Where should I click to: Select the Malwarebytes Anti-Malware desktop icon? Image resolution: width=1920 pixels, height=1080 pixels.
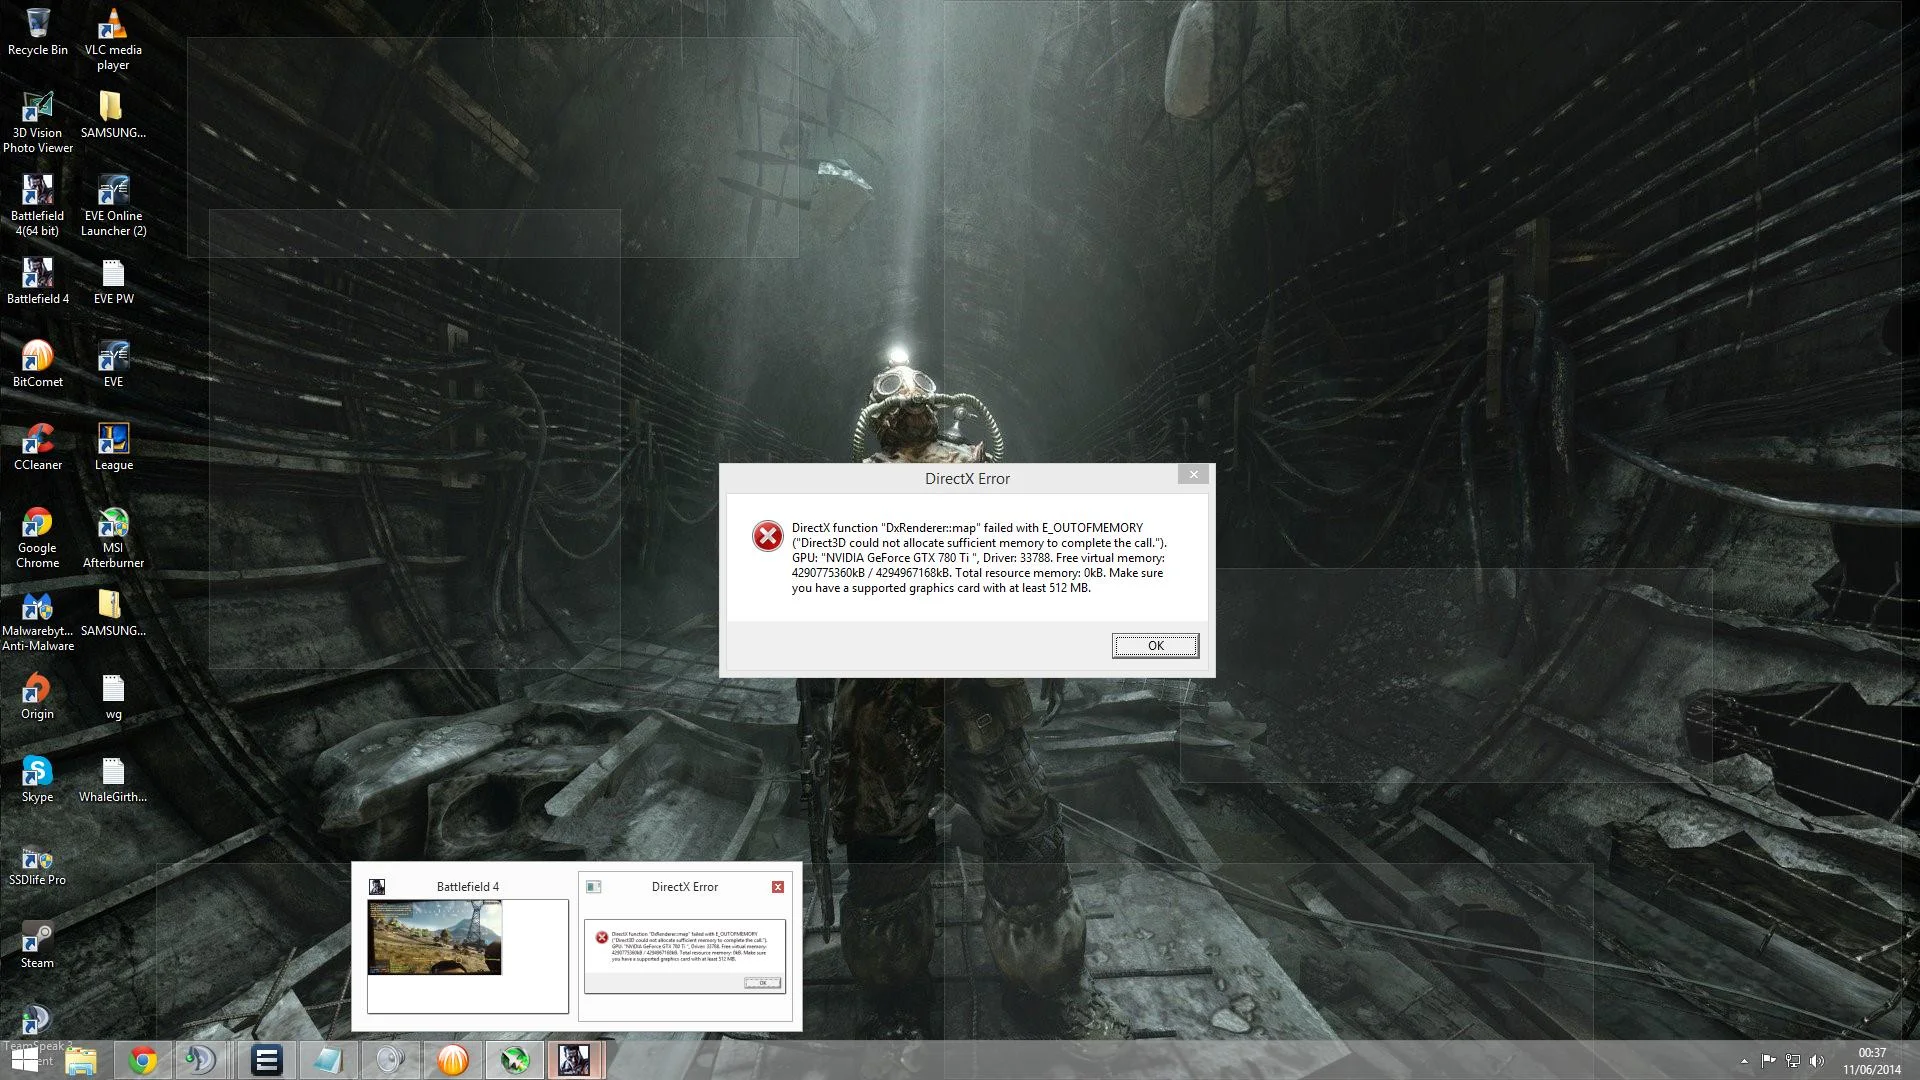pyautogui.click(x=38, y=620)
